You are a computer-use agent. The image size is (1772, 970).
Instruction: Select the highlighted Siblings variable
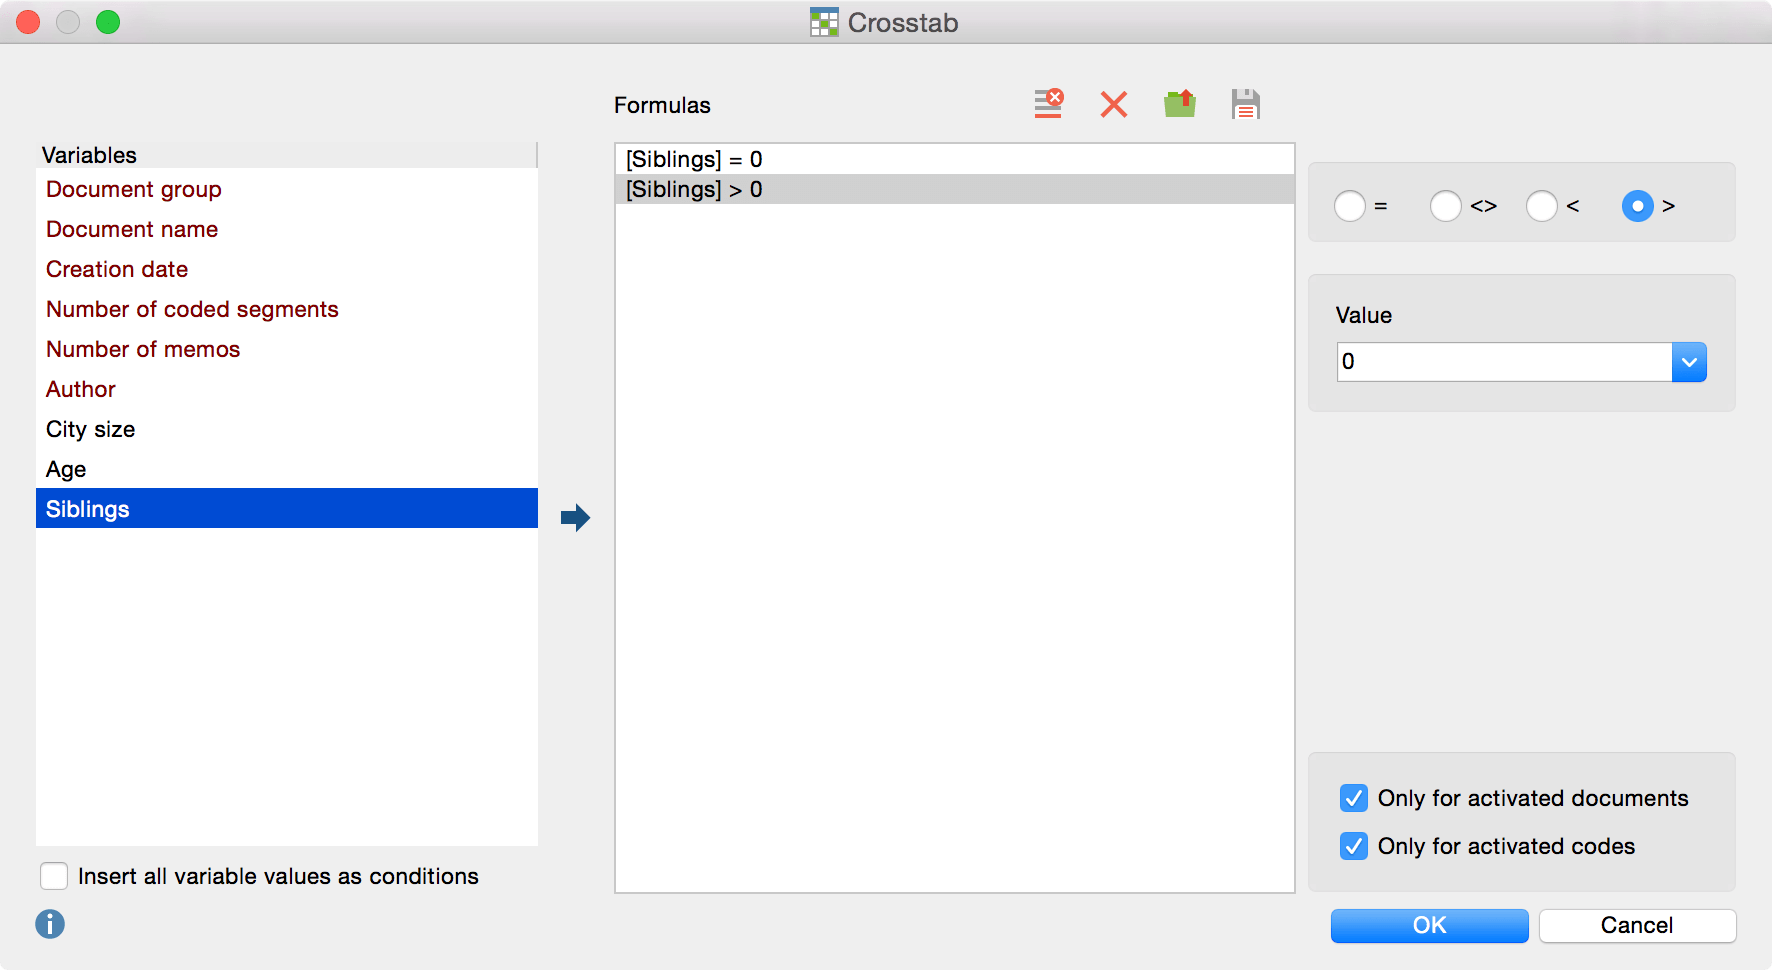pyautogui.click(x=287, y=508)
